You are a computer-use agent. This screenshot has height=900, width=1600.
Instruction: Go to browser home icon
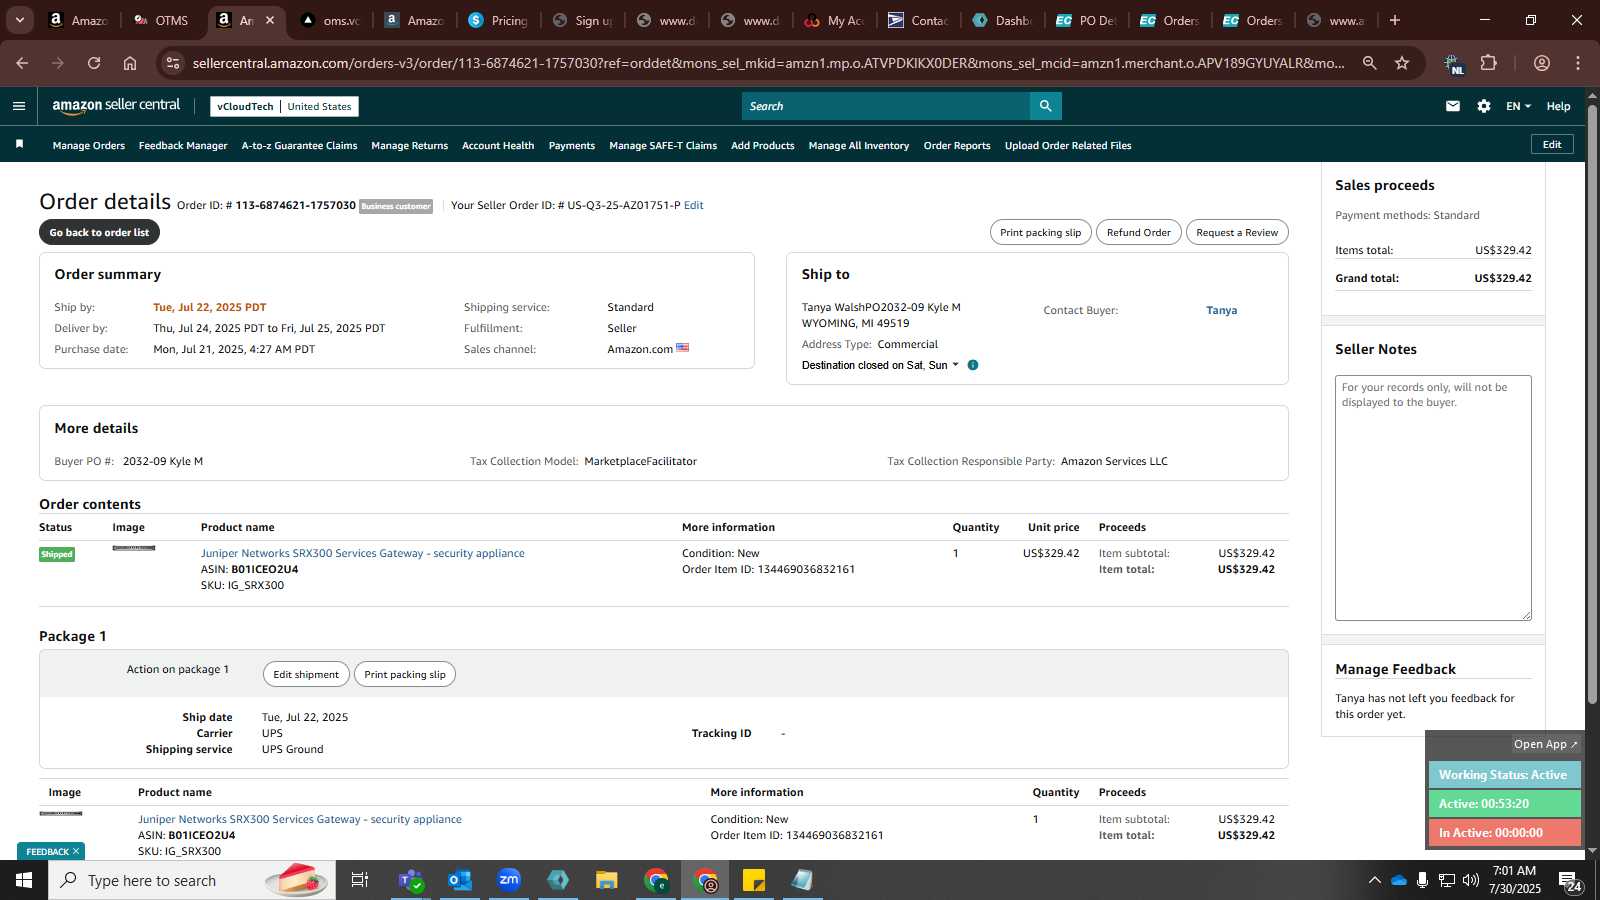click(x=130, y=63)
